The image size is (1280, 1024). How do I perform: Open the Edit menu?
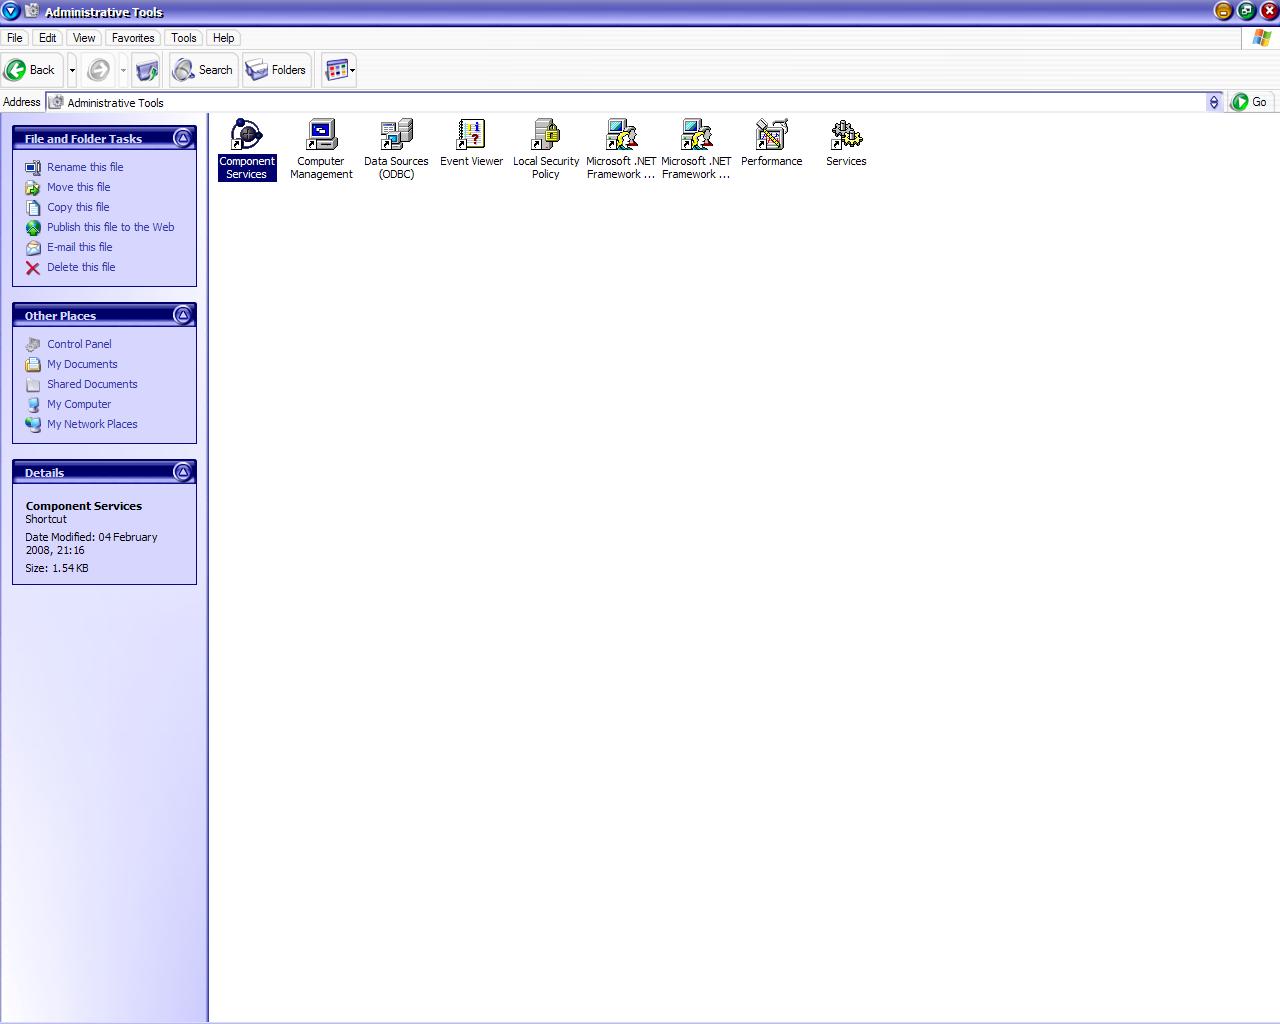coord(47,38)
